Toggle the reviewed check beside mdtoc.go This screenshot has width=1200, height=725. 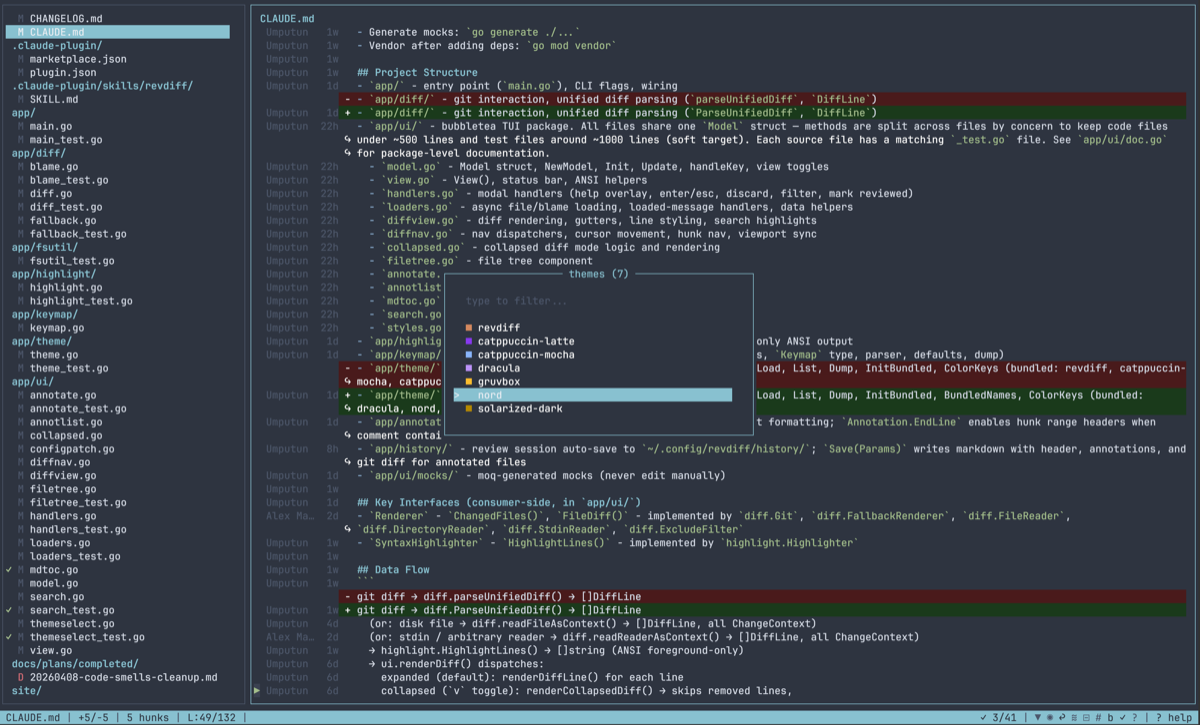tap(8, 570)
